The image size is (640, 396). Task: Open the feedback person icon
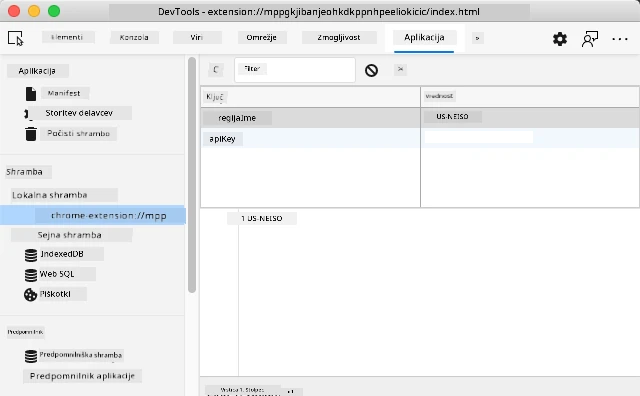(590, 39)
